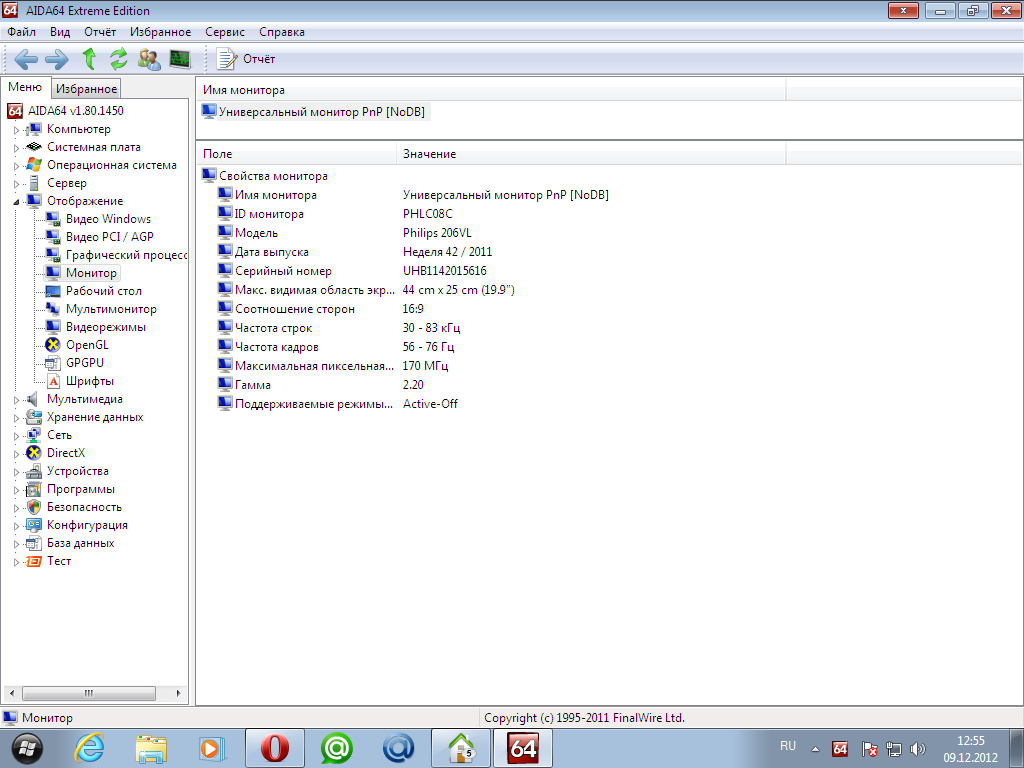Select AIDA64 v1.80.1450 root tree item
The height and width of the screenshot is (768, 1024).
[75, 111]
